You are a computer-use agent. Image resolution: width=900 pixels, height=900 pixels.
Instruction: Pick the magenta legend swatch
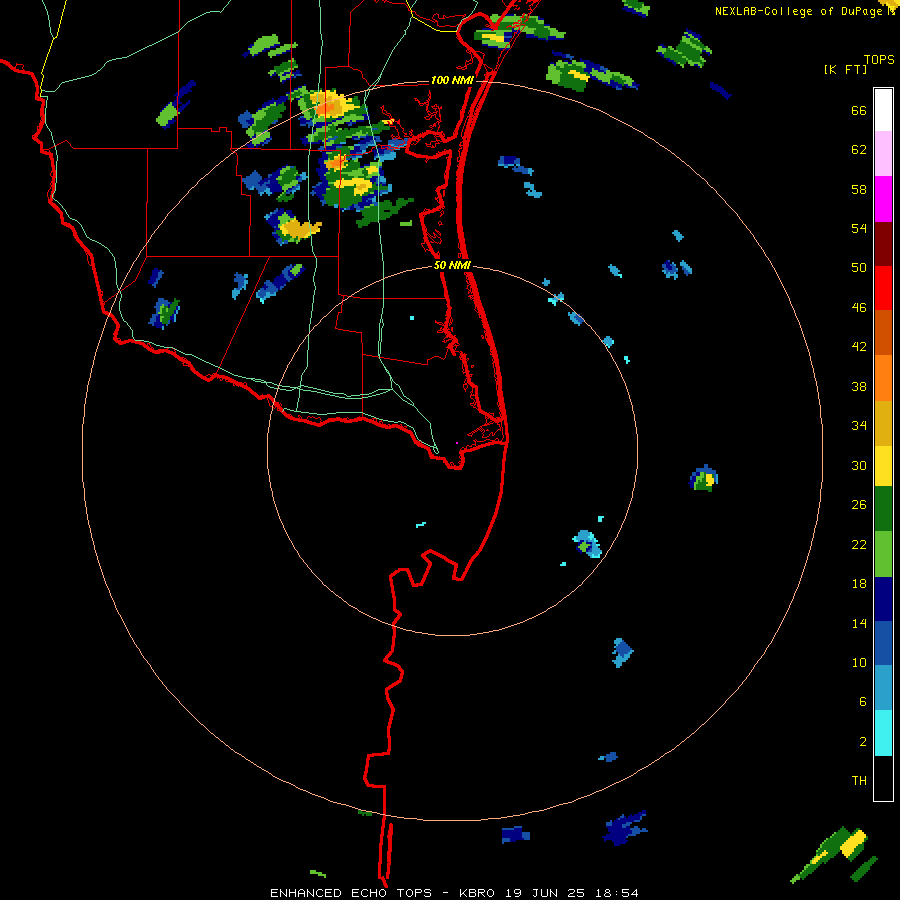point(883,199)
